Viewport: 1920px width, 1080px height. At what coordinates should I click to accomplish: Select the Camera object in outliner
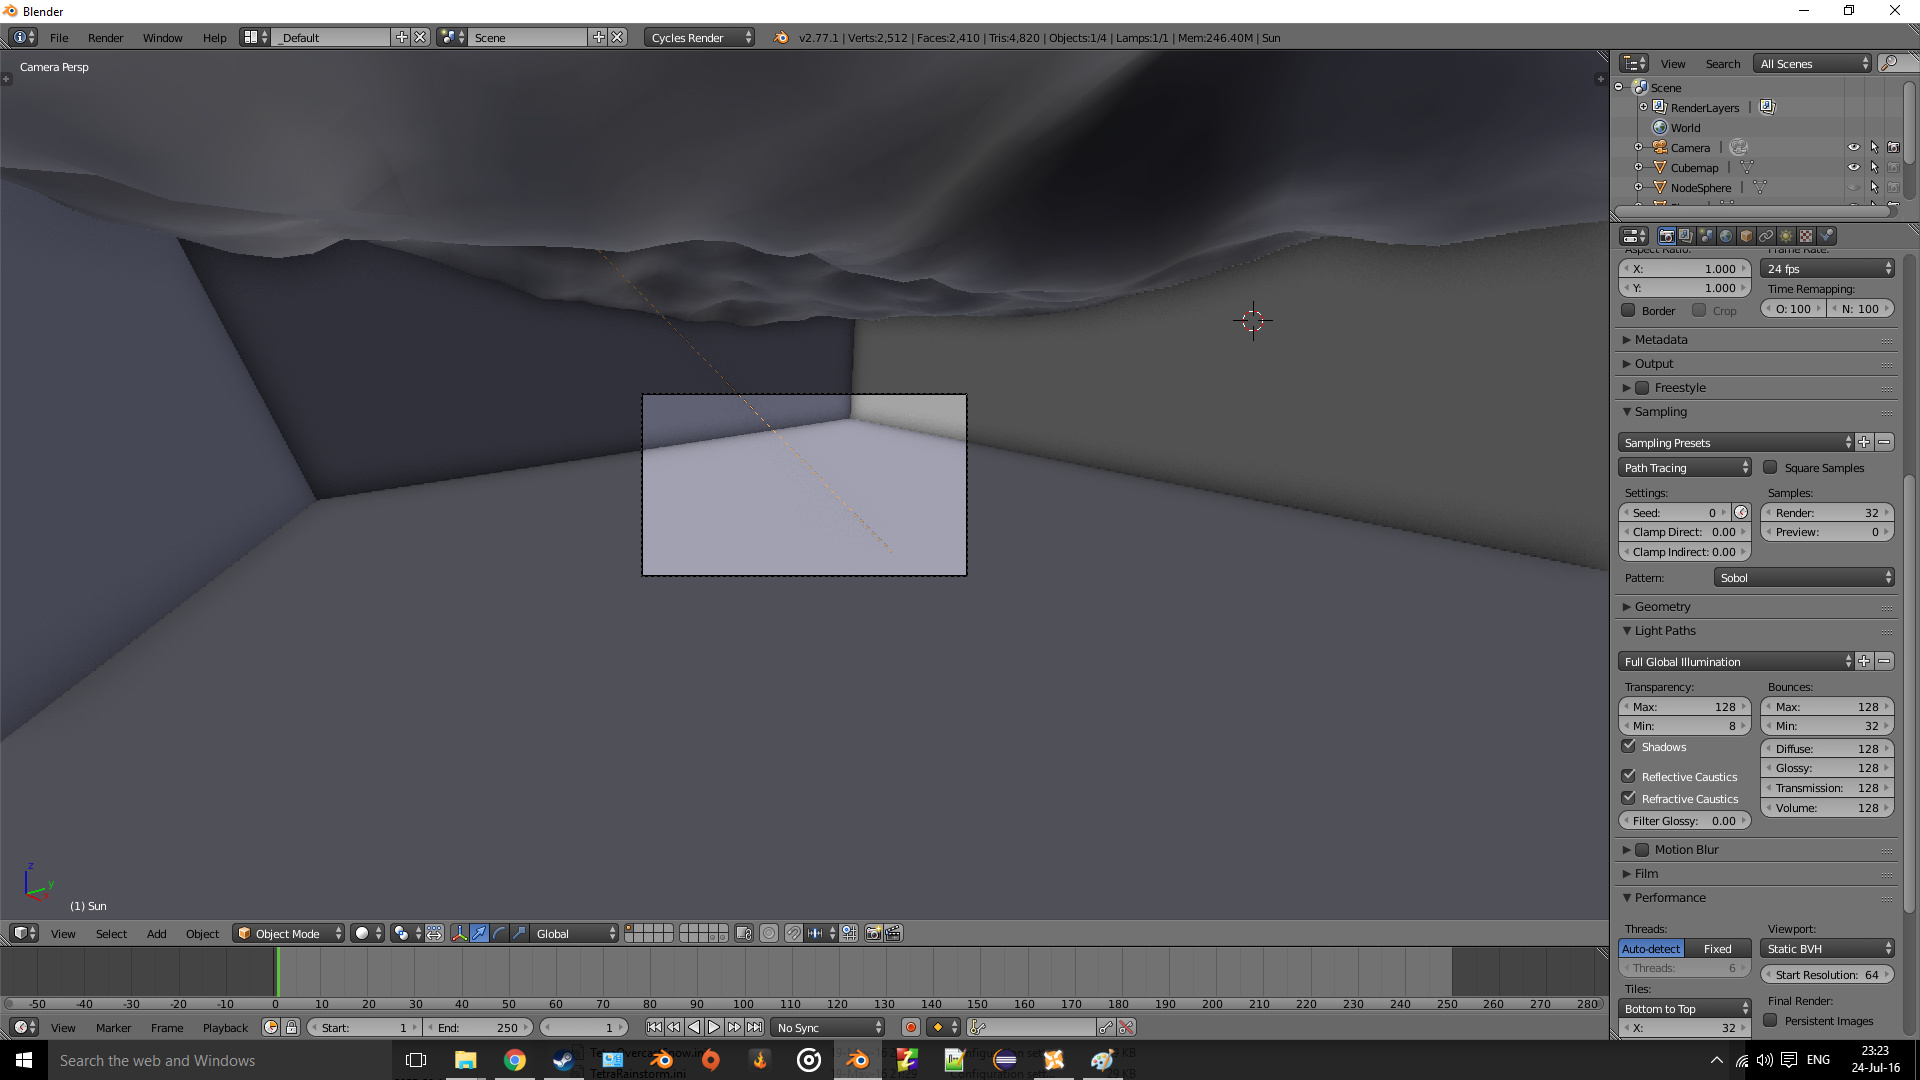[1689, 146]
